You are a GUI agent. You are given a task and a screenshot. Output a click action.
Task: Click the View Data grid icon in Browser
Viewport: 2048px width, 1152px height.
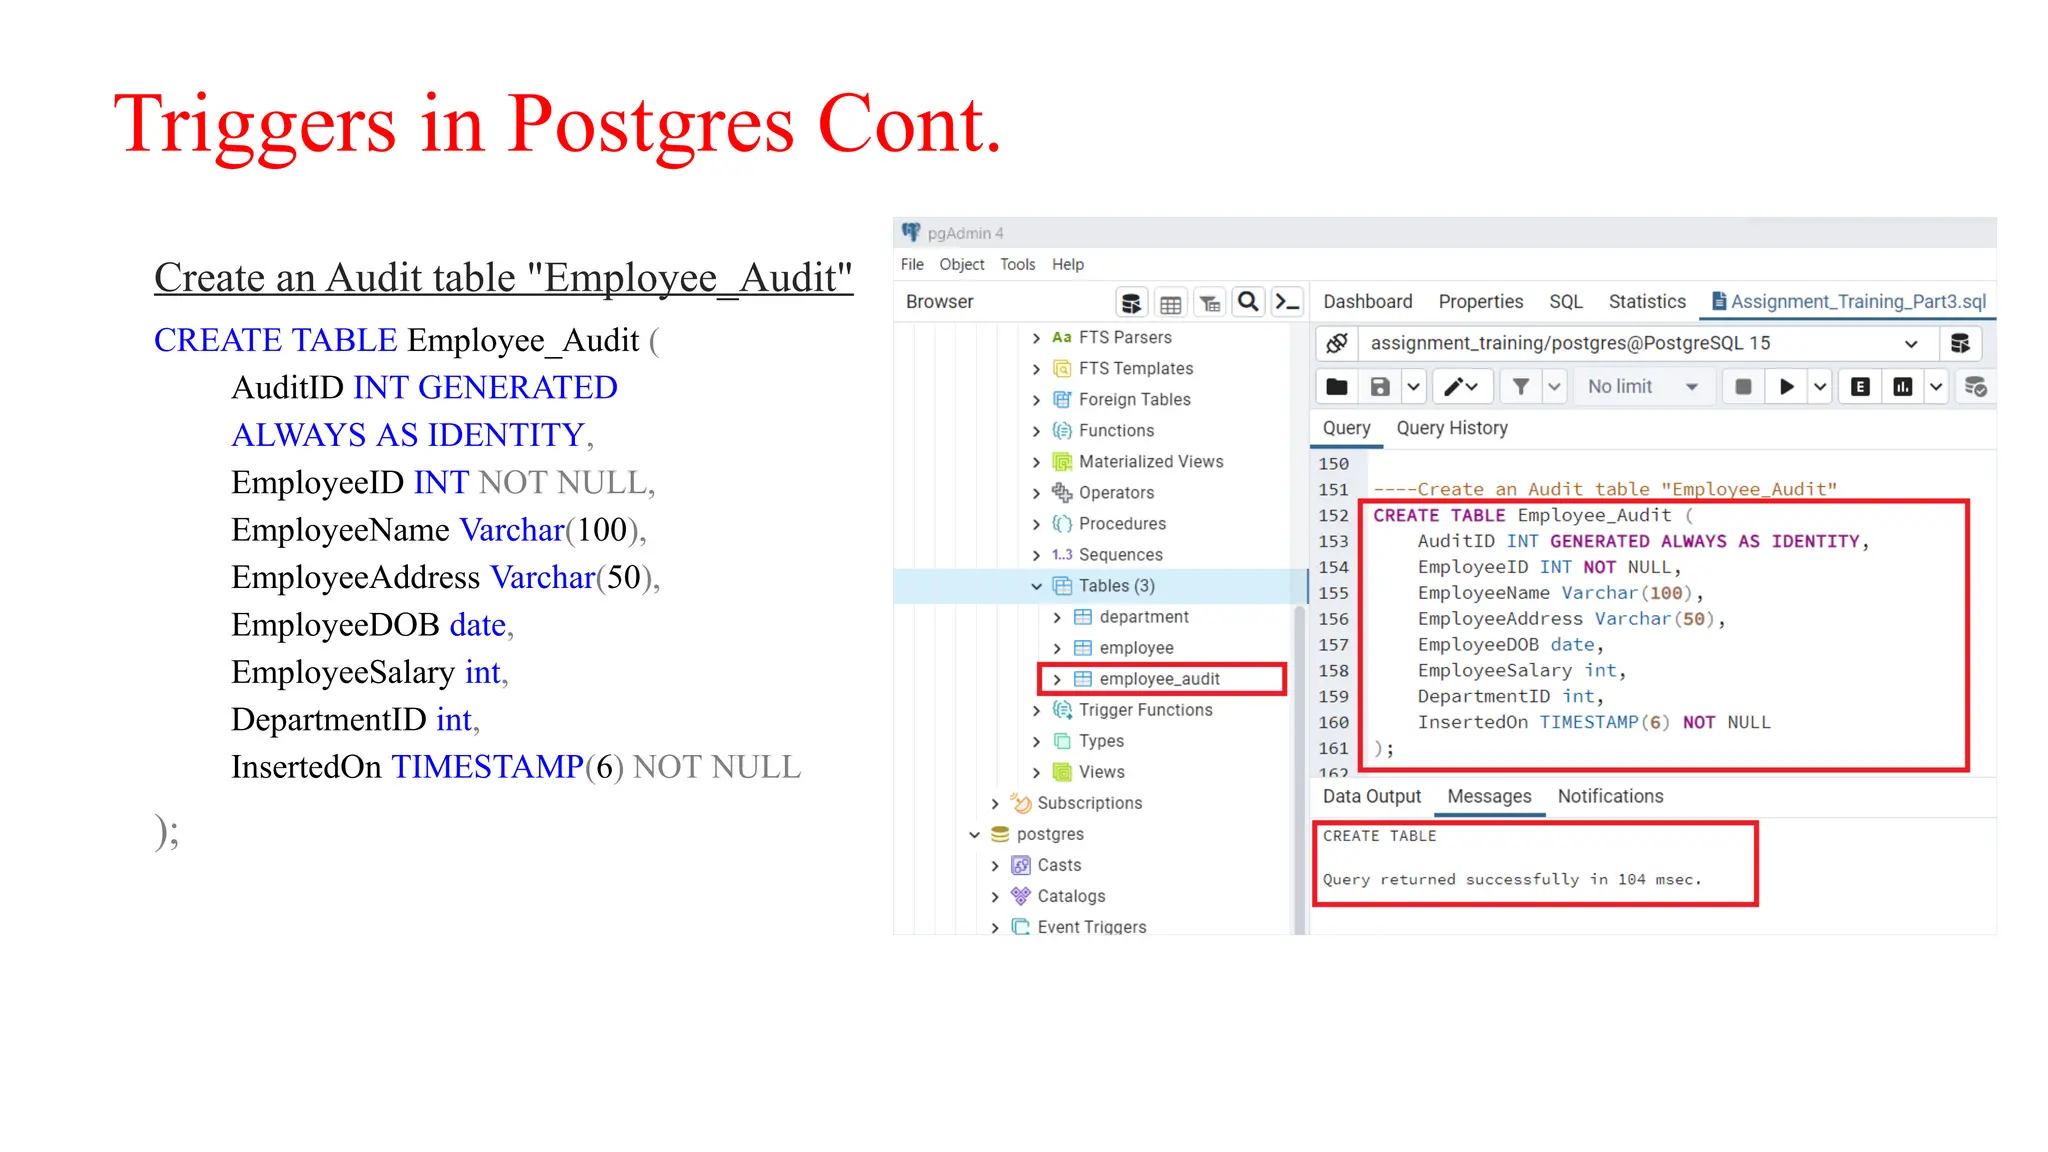[x=1170, y=302]
